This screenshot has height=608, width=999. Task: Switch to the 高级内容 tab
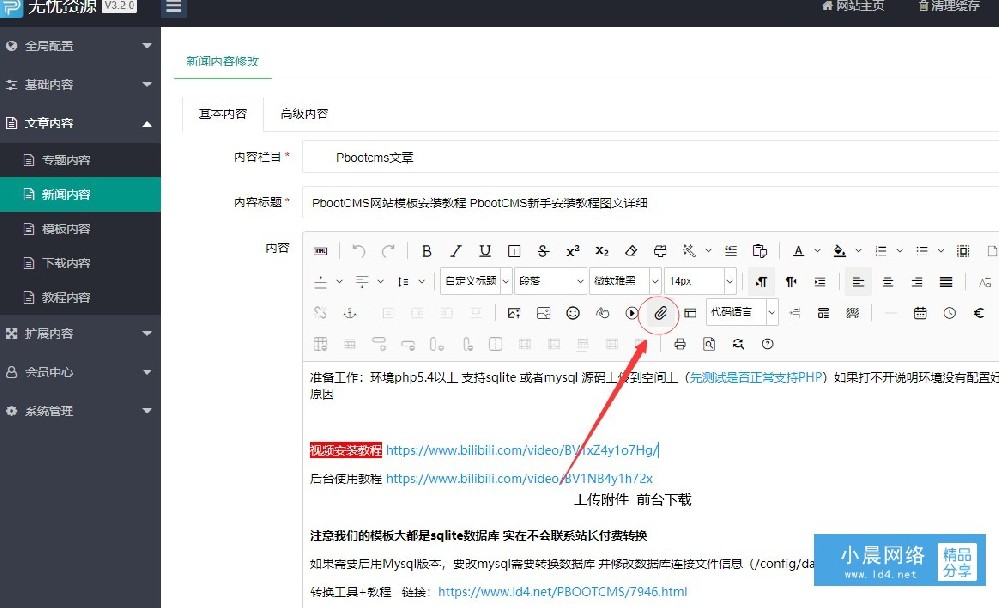305,114
